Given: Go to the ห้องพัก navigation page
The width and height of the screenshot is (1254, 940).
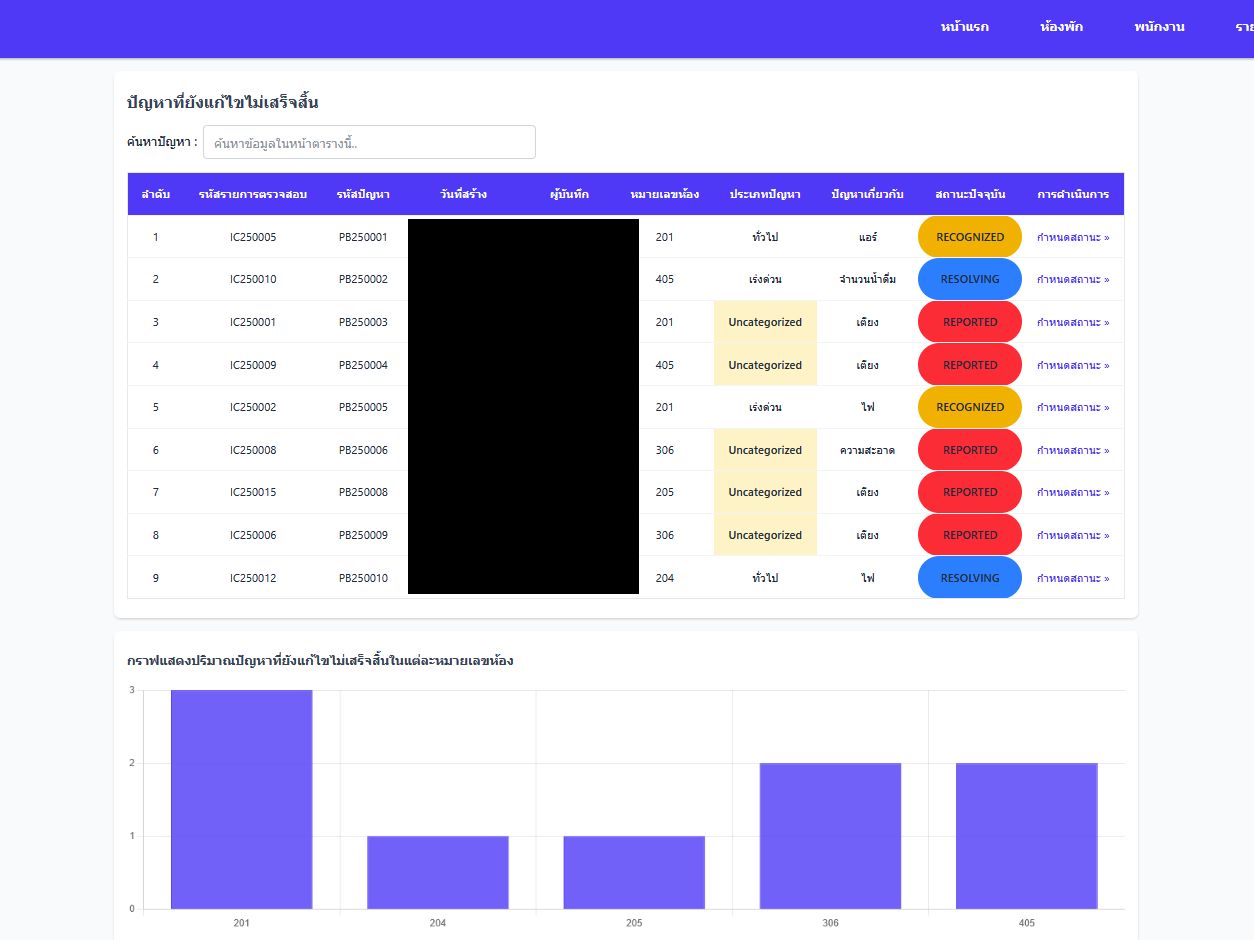Looking at the screenshot, I should coord(1061,27).
